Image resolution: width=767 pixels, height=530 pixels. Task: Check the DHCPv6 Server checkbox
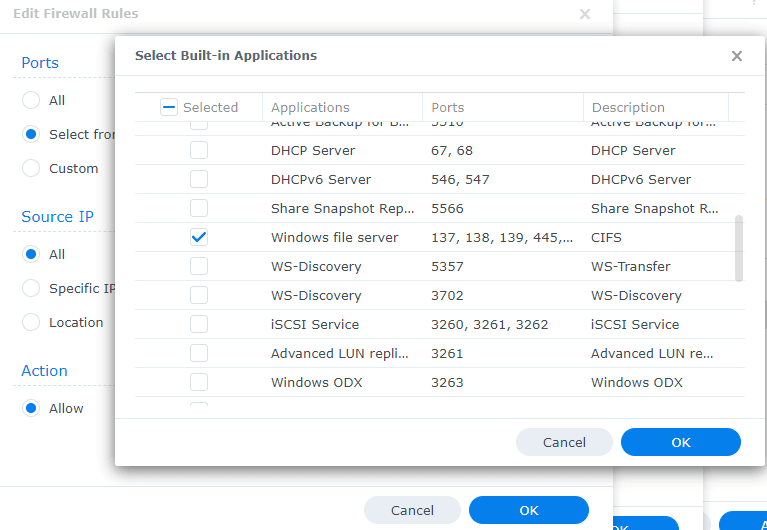pos(199,179)
